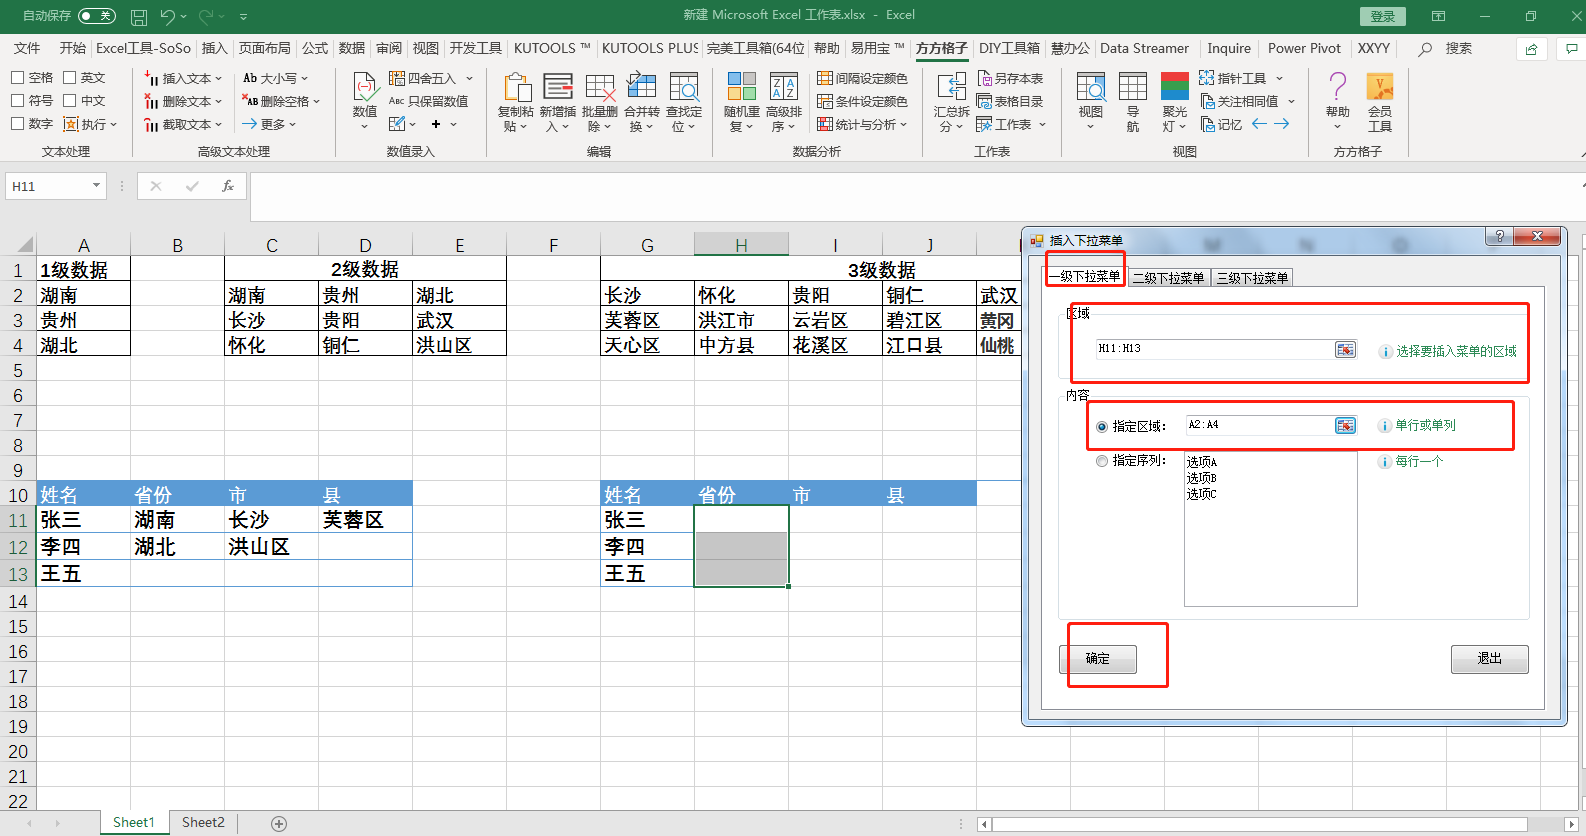Click the 表格目录 icon
Viewport: 1586px width, 836px height.
tap(985, 101)
